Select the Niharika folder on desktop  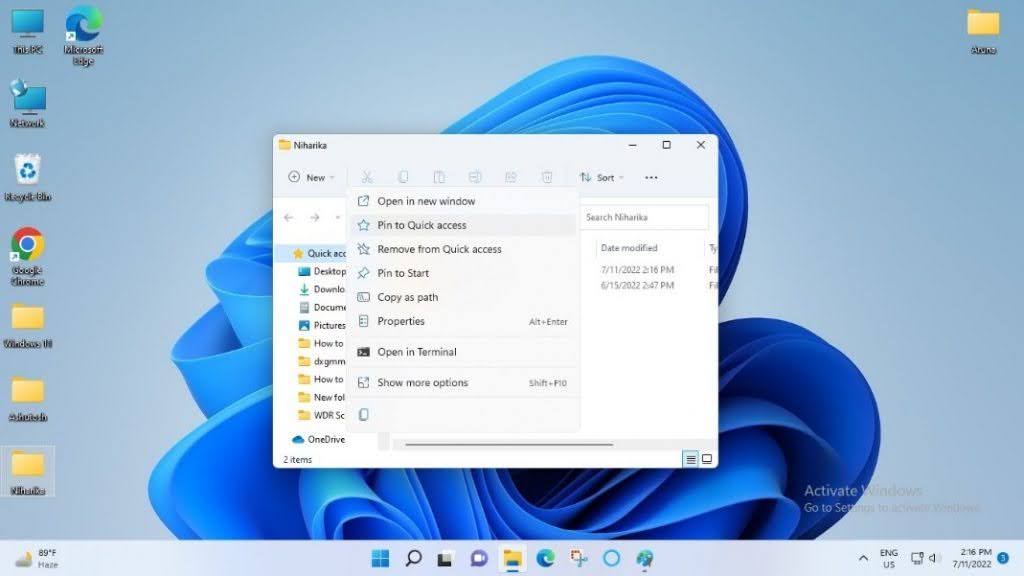(x=27, y=472)
